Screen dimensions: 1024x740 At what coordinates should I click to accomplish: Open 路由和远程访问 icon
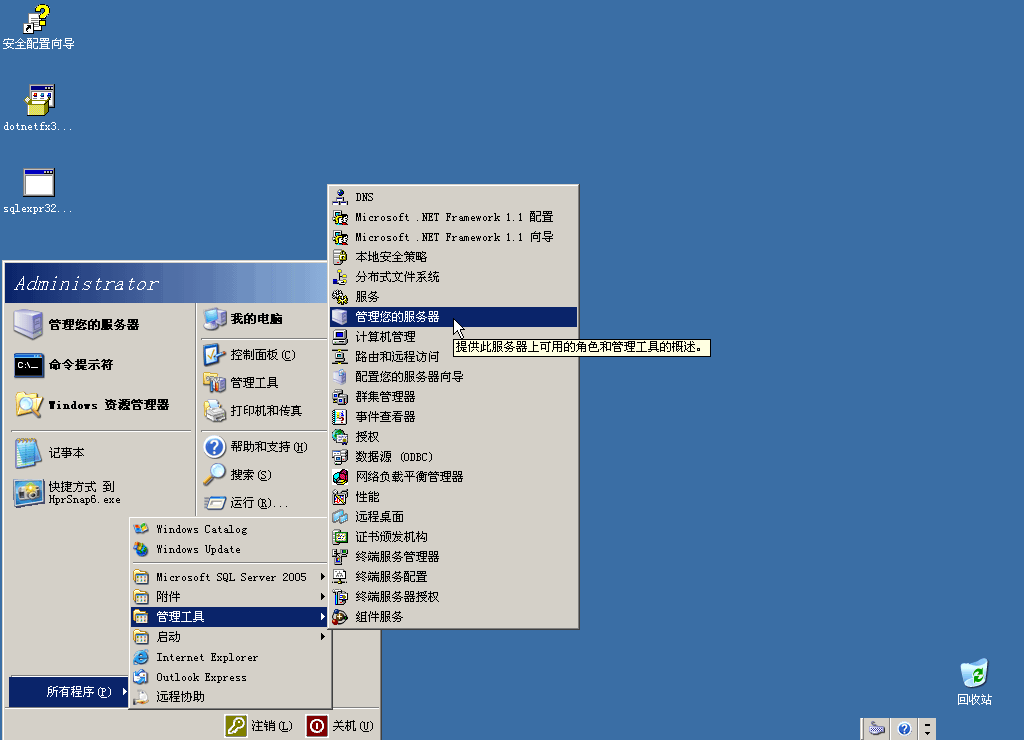(x=340, y=357)
